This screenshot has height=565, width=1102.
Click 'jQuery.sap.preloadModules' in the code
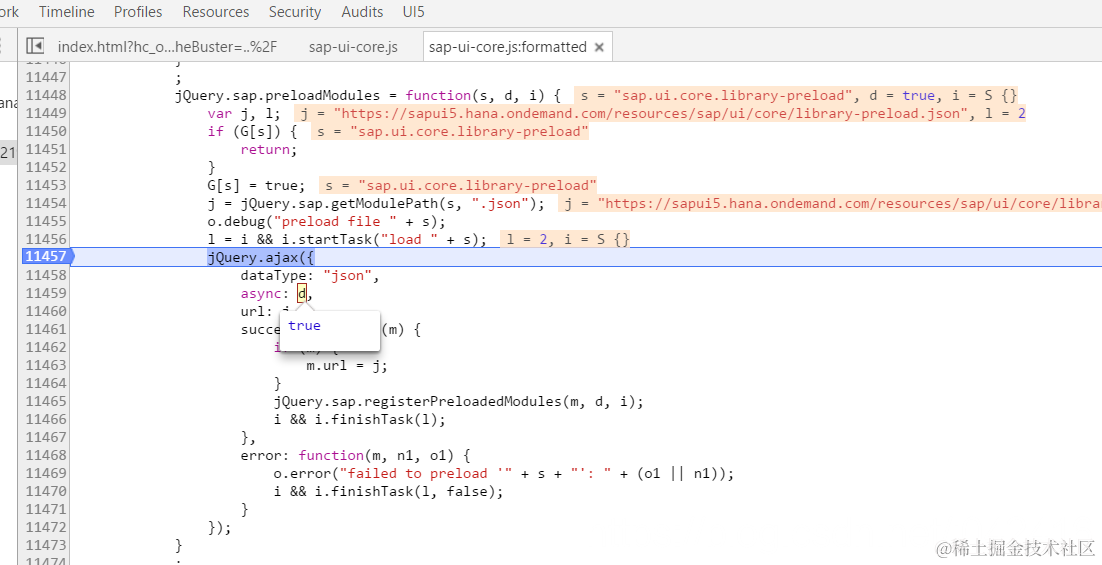(x=278, y=95)
